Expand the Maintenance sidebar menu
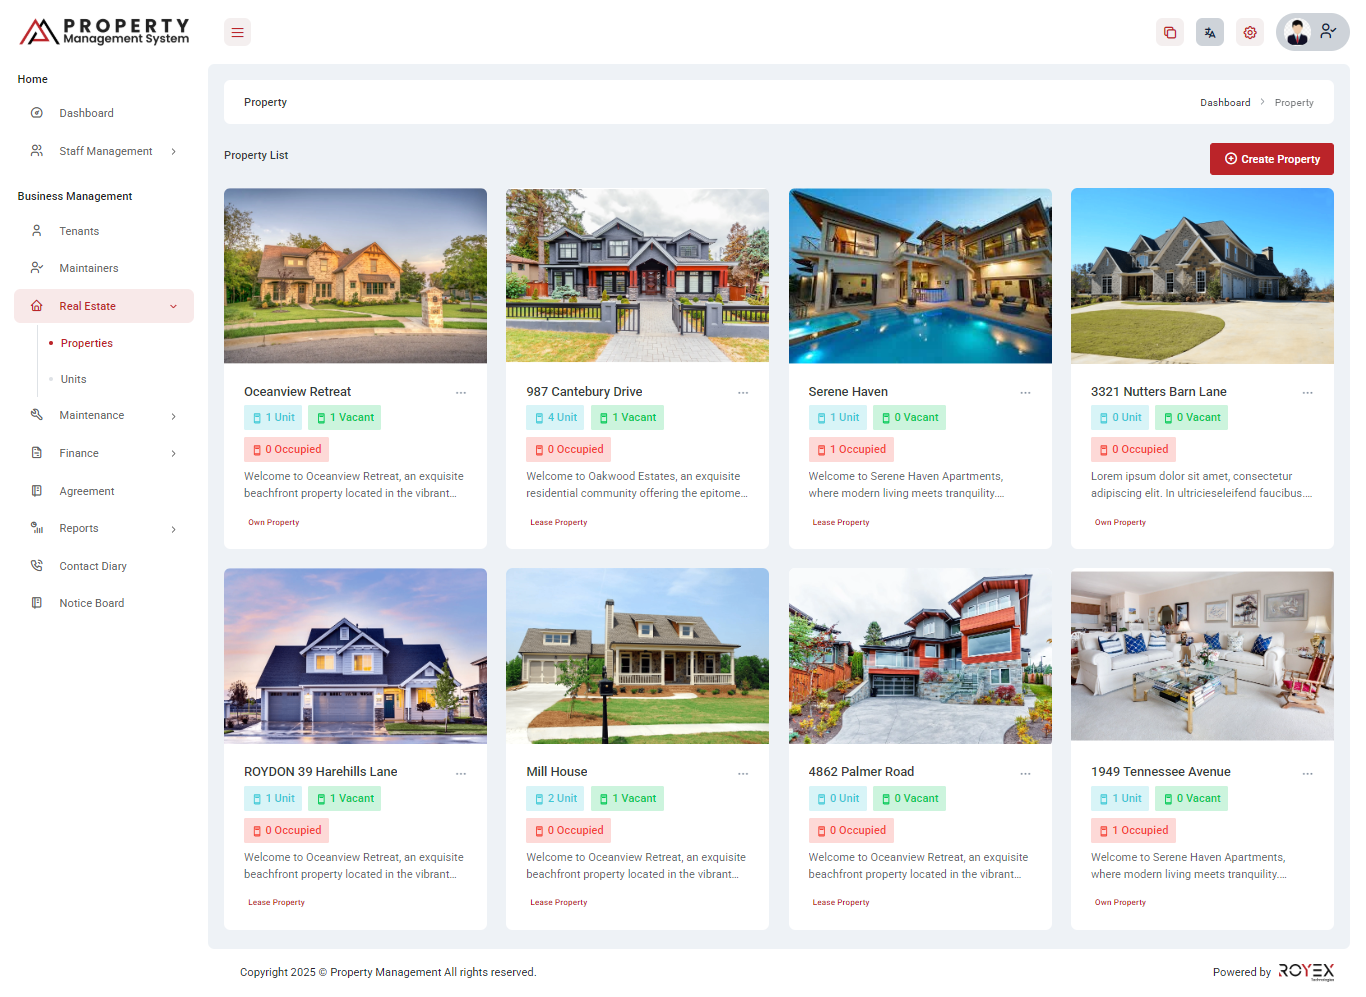This screenshot has width=1366, height=997. pos(104,416)
